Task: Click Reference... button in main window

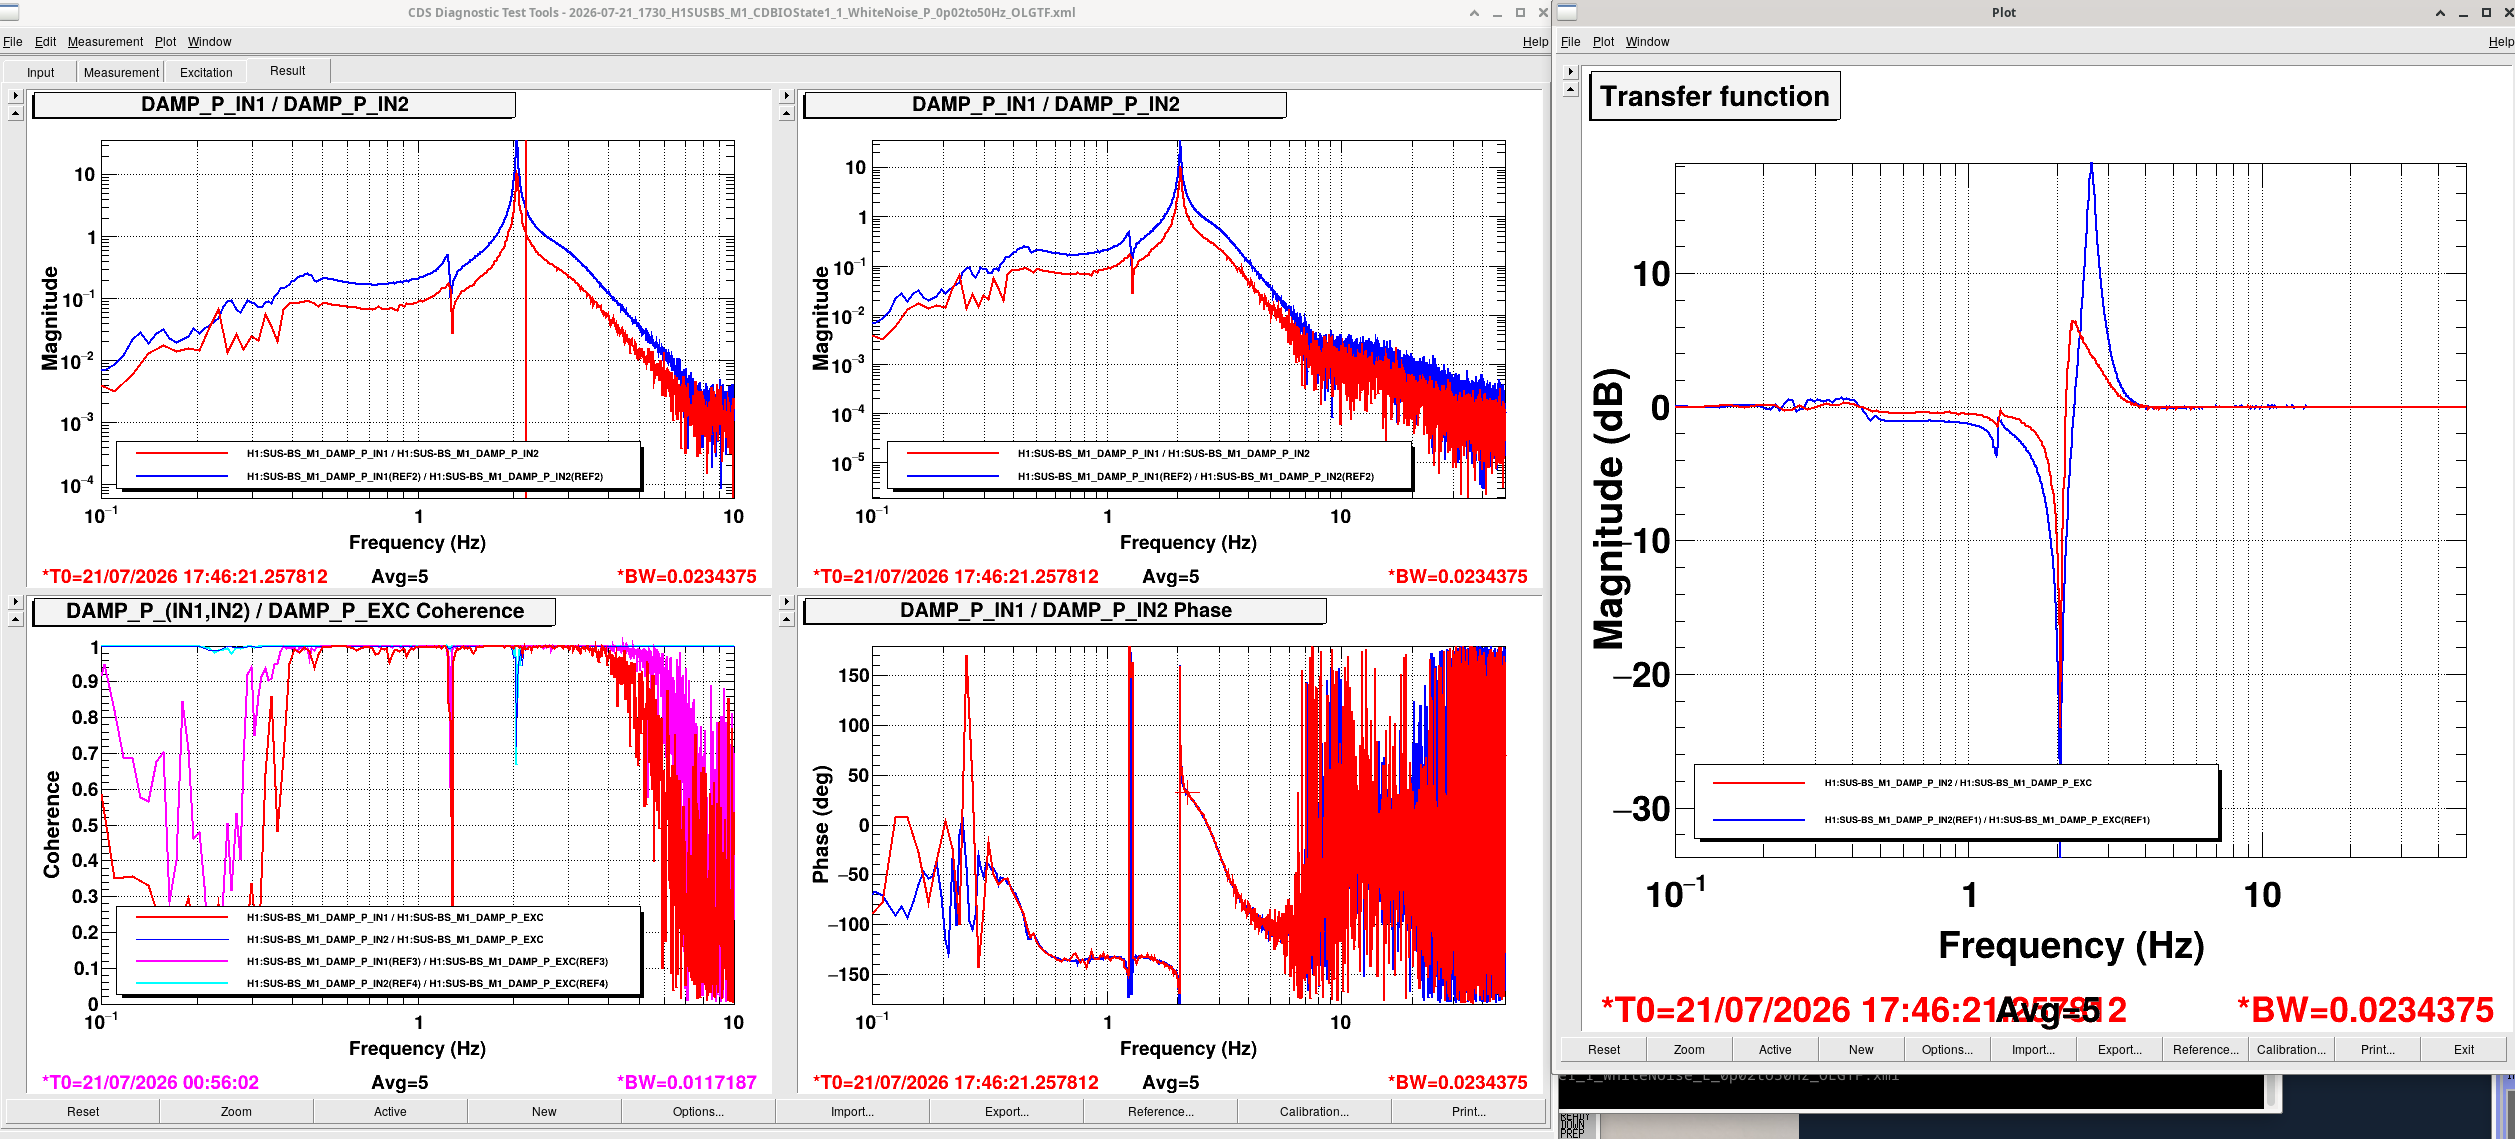Action: (x=1160, y=1111)
